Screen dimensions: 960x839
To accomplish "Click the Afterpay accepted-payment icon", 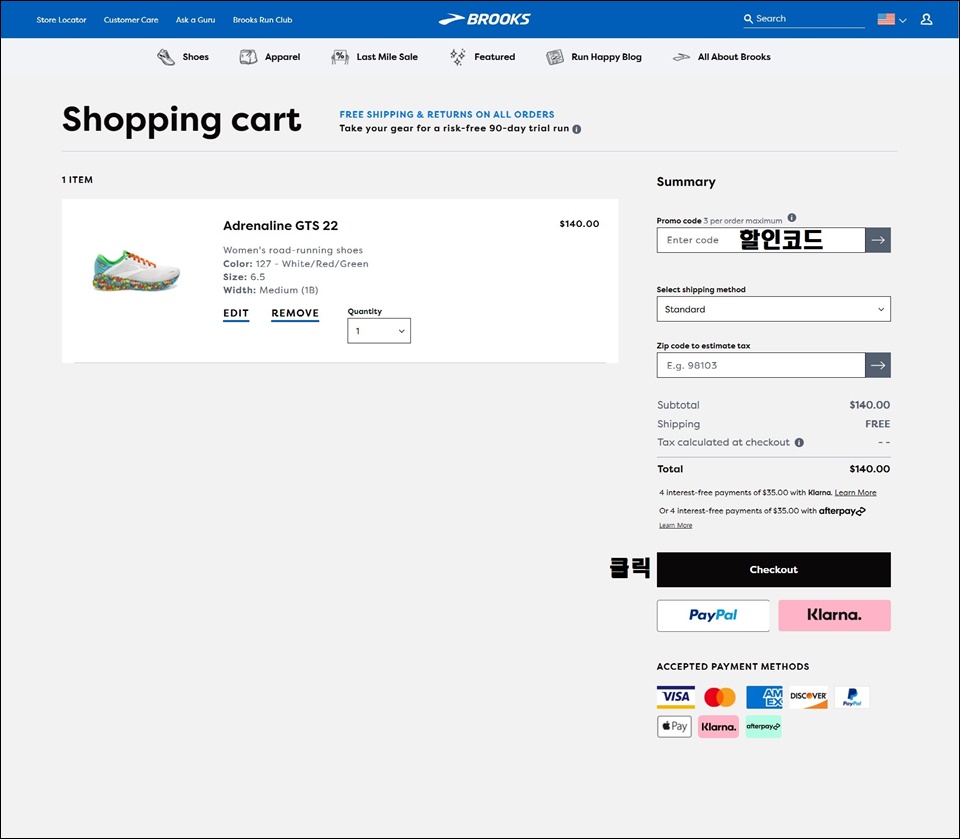I will coord(763,726).
